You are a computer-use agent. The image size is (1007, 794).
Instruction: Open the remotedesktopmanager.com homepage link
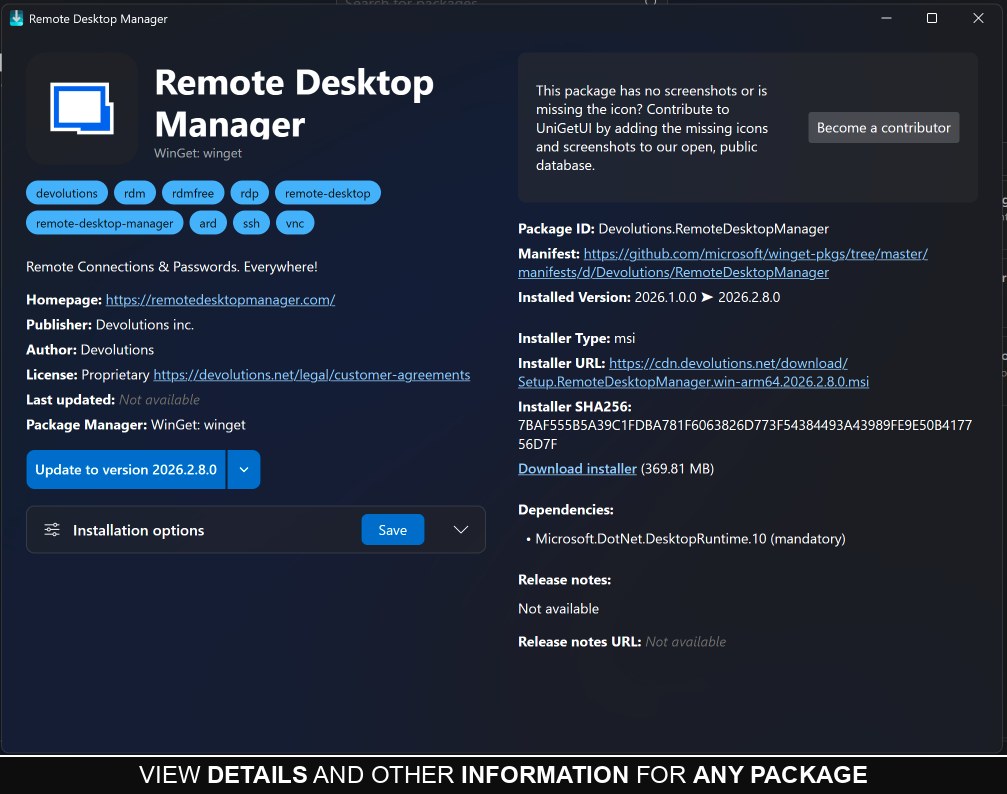220,300
